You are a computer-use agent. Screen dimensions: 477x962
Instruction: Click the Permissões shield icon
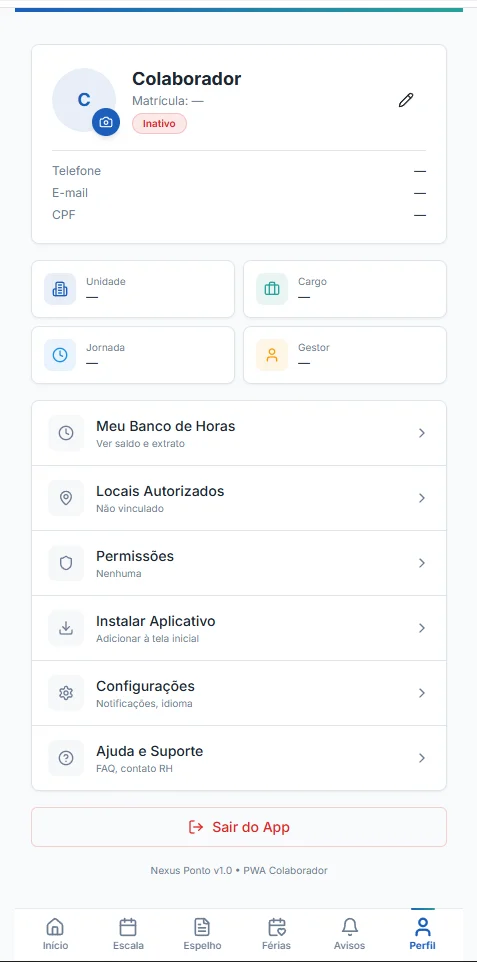point(66,563)
